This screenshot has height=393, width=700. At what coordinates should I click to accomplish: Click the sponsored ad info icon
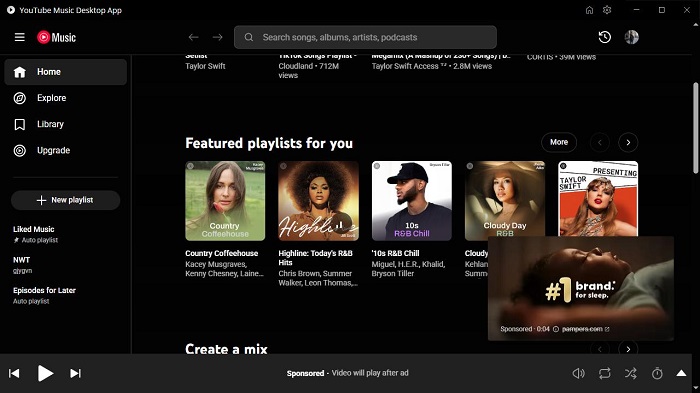click(x=556, y=329)
